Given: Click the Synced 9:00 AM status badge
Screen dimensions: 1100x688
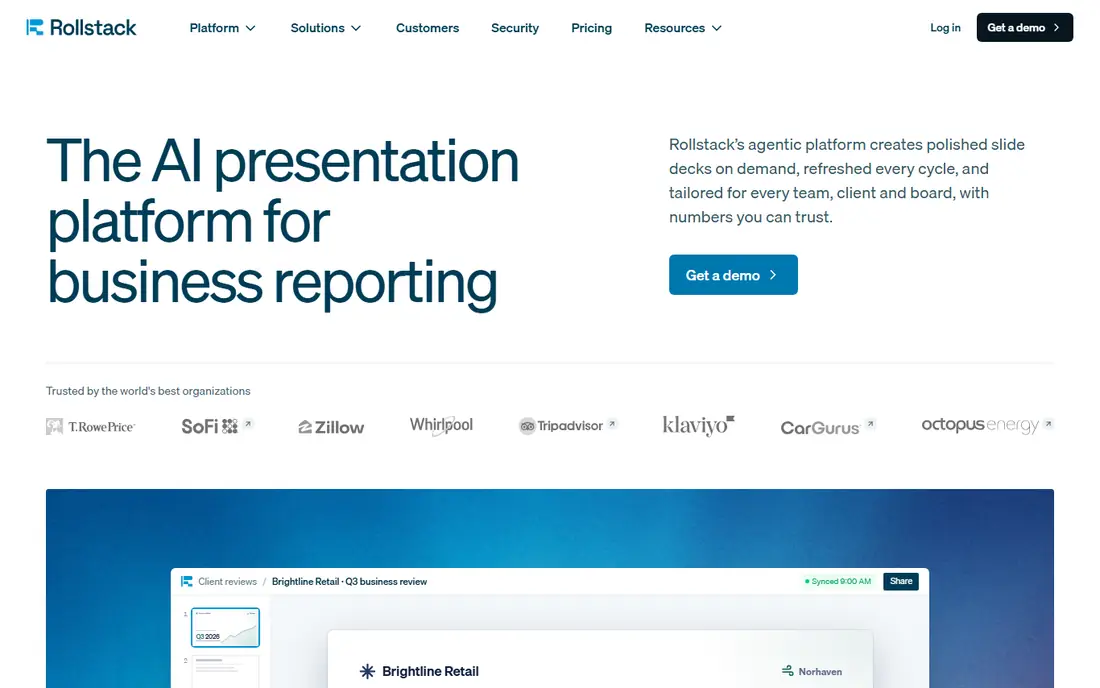Looking at the screenshot, I should (x=838, y=581).
